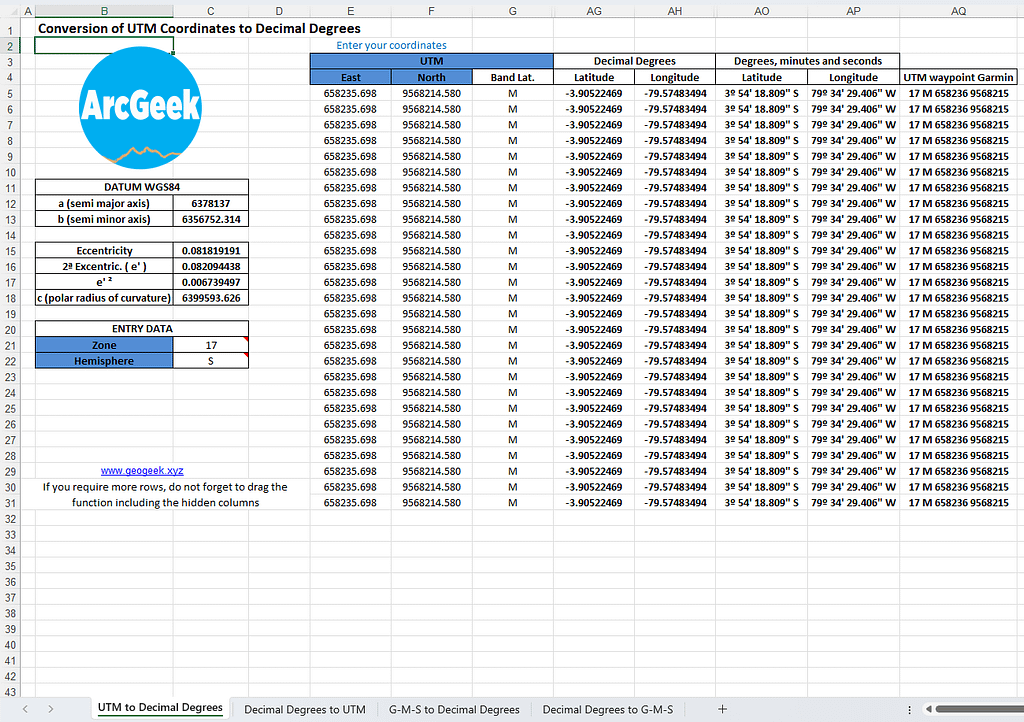
Task: Select column AQ header
Action: [x=958, y=11]
